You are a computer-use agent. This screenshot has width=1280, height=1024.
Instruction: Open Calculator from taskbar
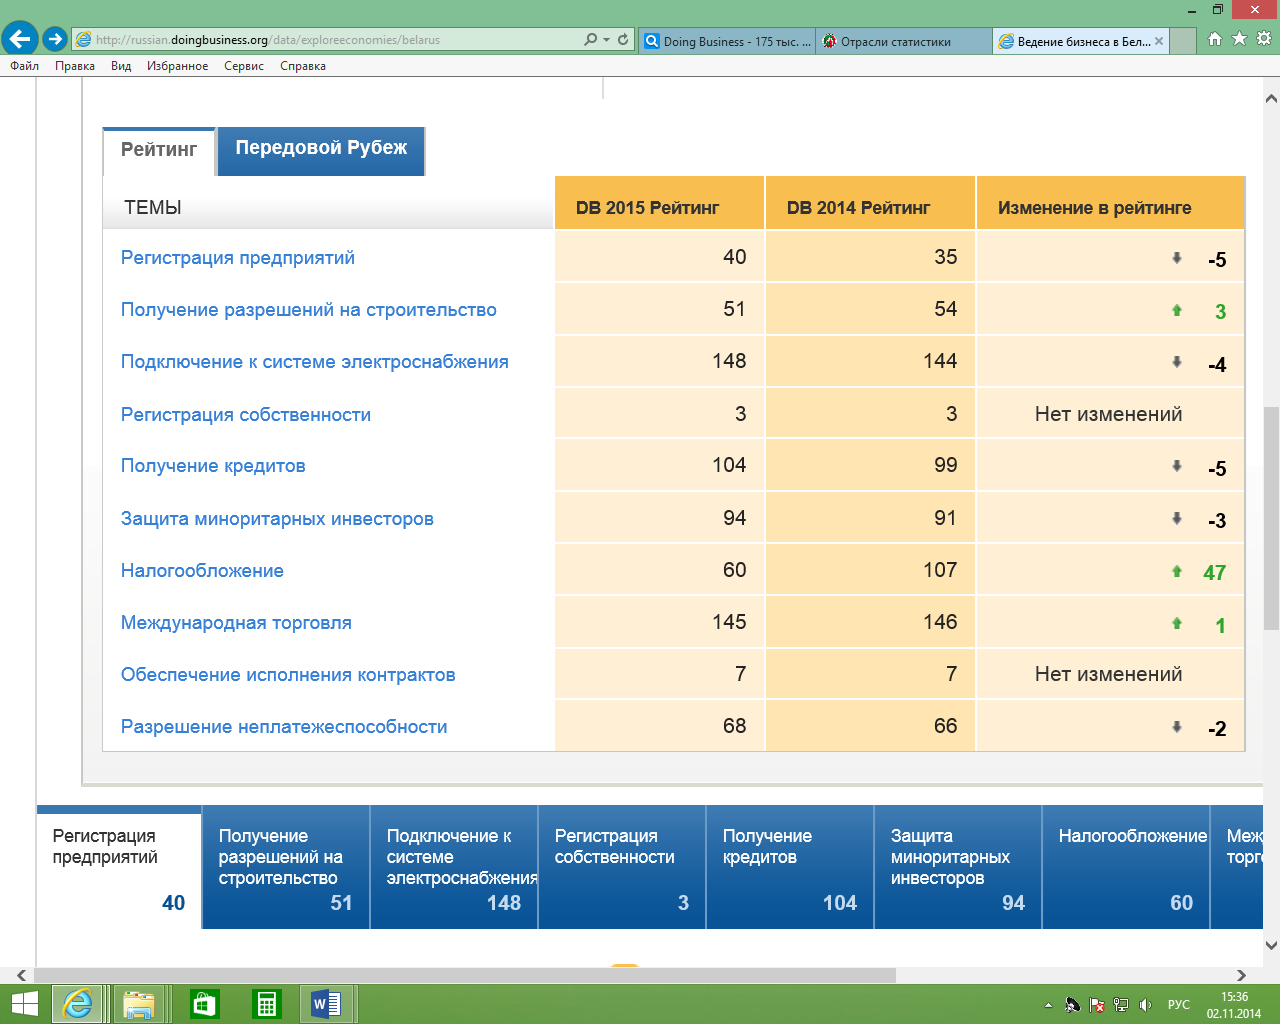coord(266,1004)
